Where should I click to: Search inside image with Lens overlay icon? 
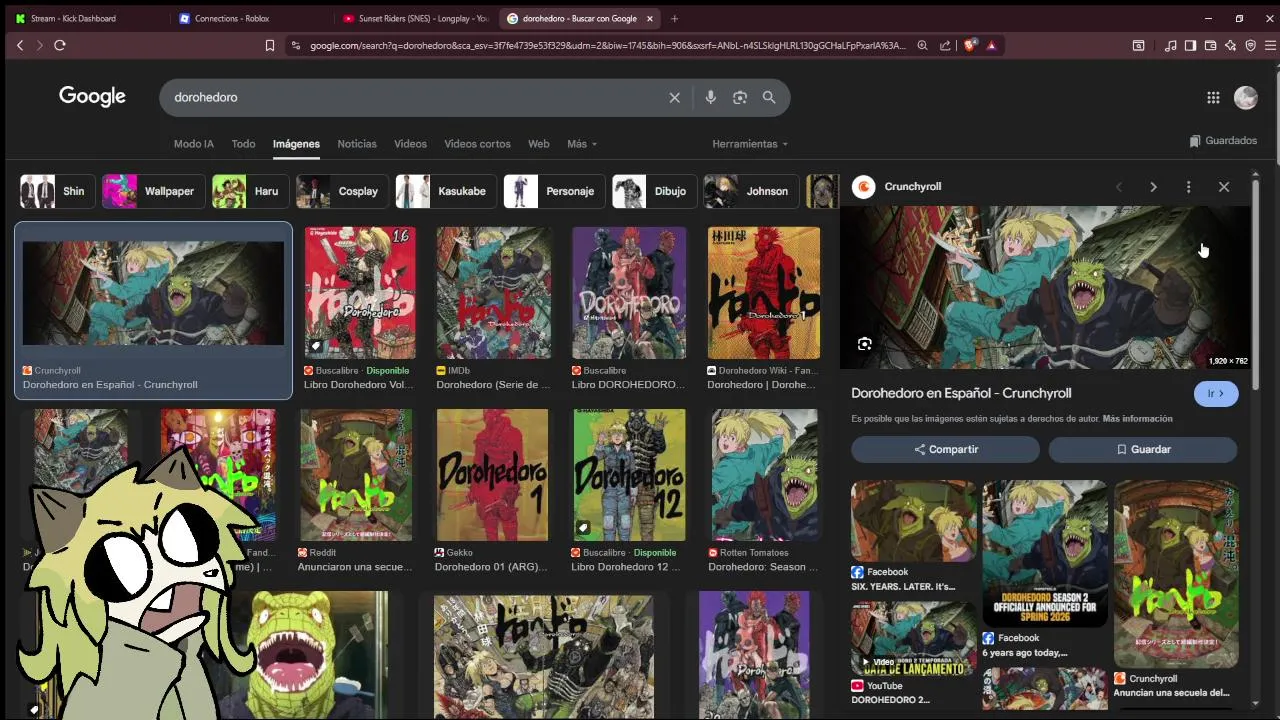865,344
